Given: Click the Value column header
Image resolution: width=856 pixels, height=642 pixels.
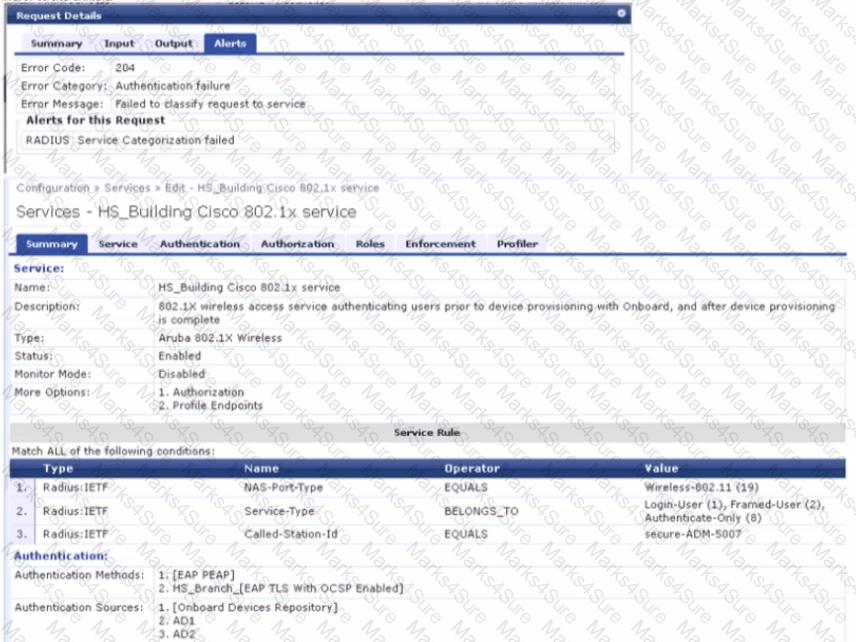Looking at the screenshot, I should [x=662, y=468].
